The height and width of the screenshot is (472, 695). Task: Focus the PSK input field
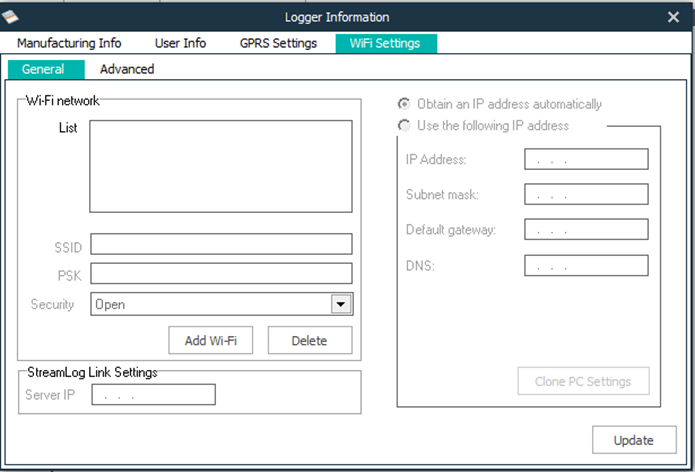pos(221,273)
